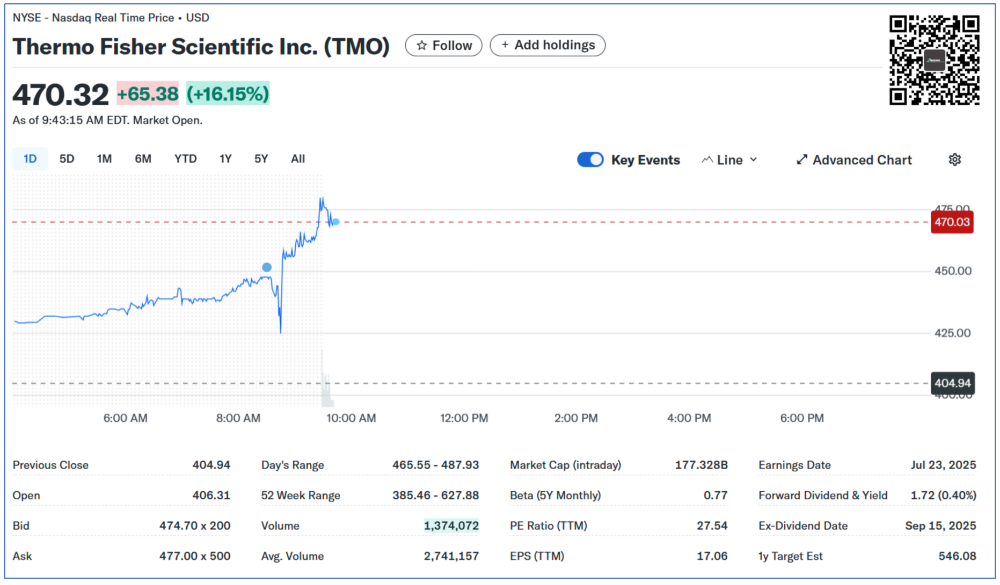Click the Day's Range value 465.55 - 487.93
The height and width of the screenshot is (585, 1000).
436,465
